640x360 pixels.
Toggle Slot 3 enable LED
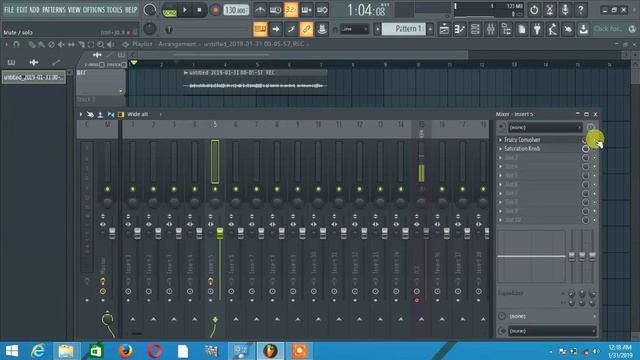[x=594, y=158]
